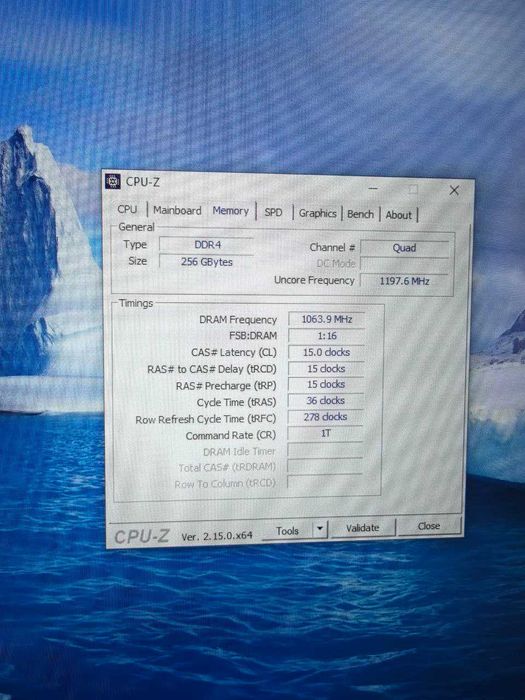Click the RAS# to CAS# Delay (tRCD) label
525x700 pixels.
(x=212, y=370)
